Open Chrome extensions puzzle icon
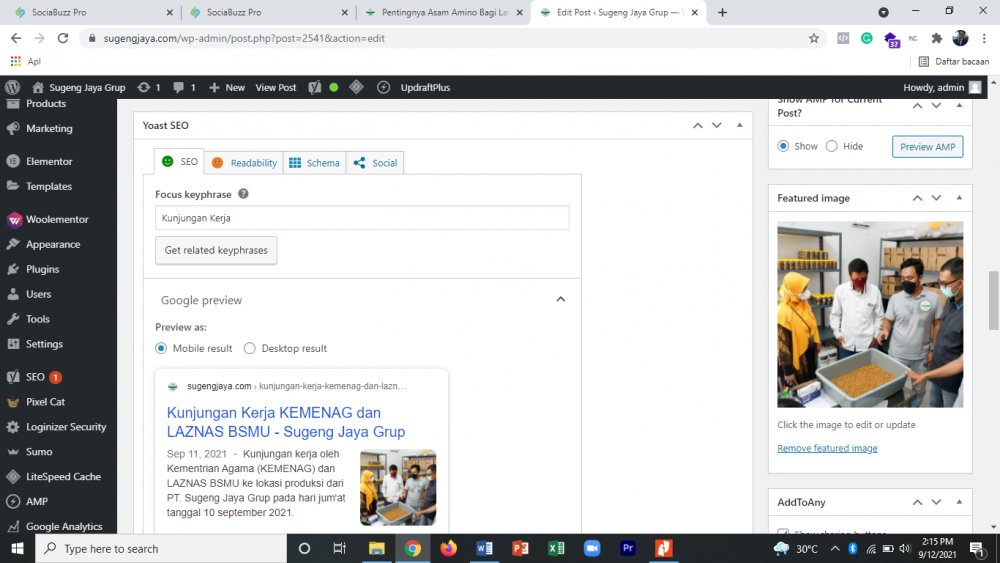The image size is (1000, 563). click(936, 38)
